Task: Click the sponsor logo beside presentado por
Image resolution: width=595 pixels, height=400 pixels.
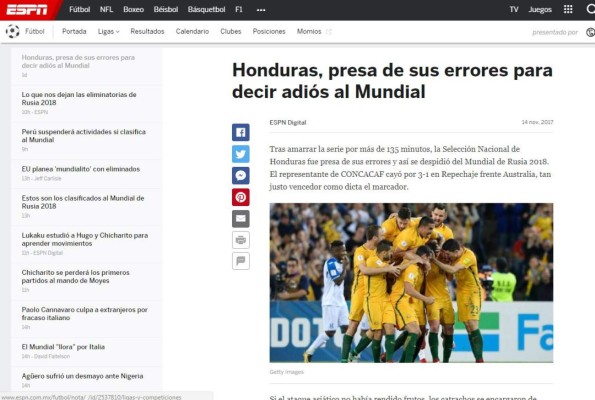Action: (590, 32)
